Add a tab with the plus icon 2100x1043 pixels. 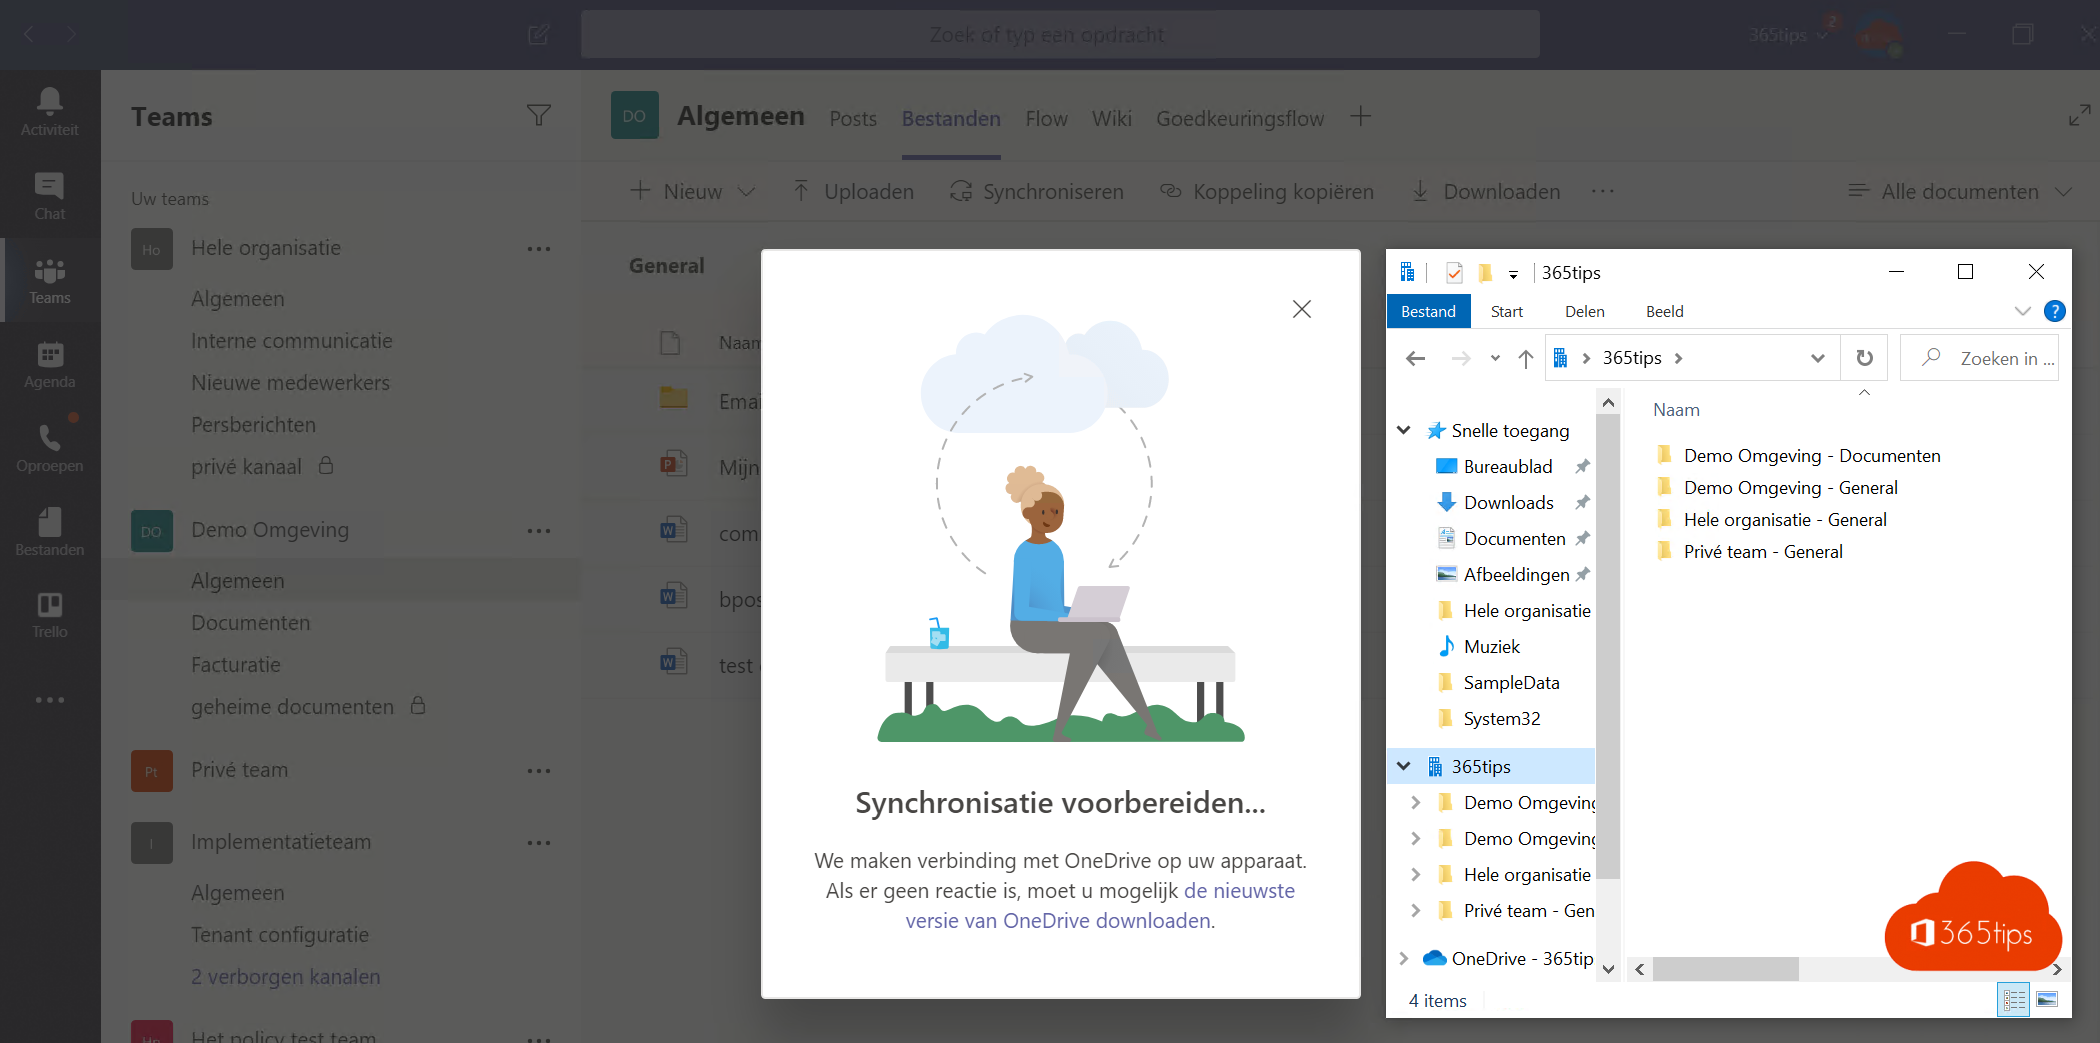(1360, 117)
